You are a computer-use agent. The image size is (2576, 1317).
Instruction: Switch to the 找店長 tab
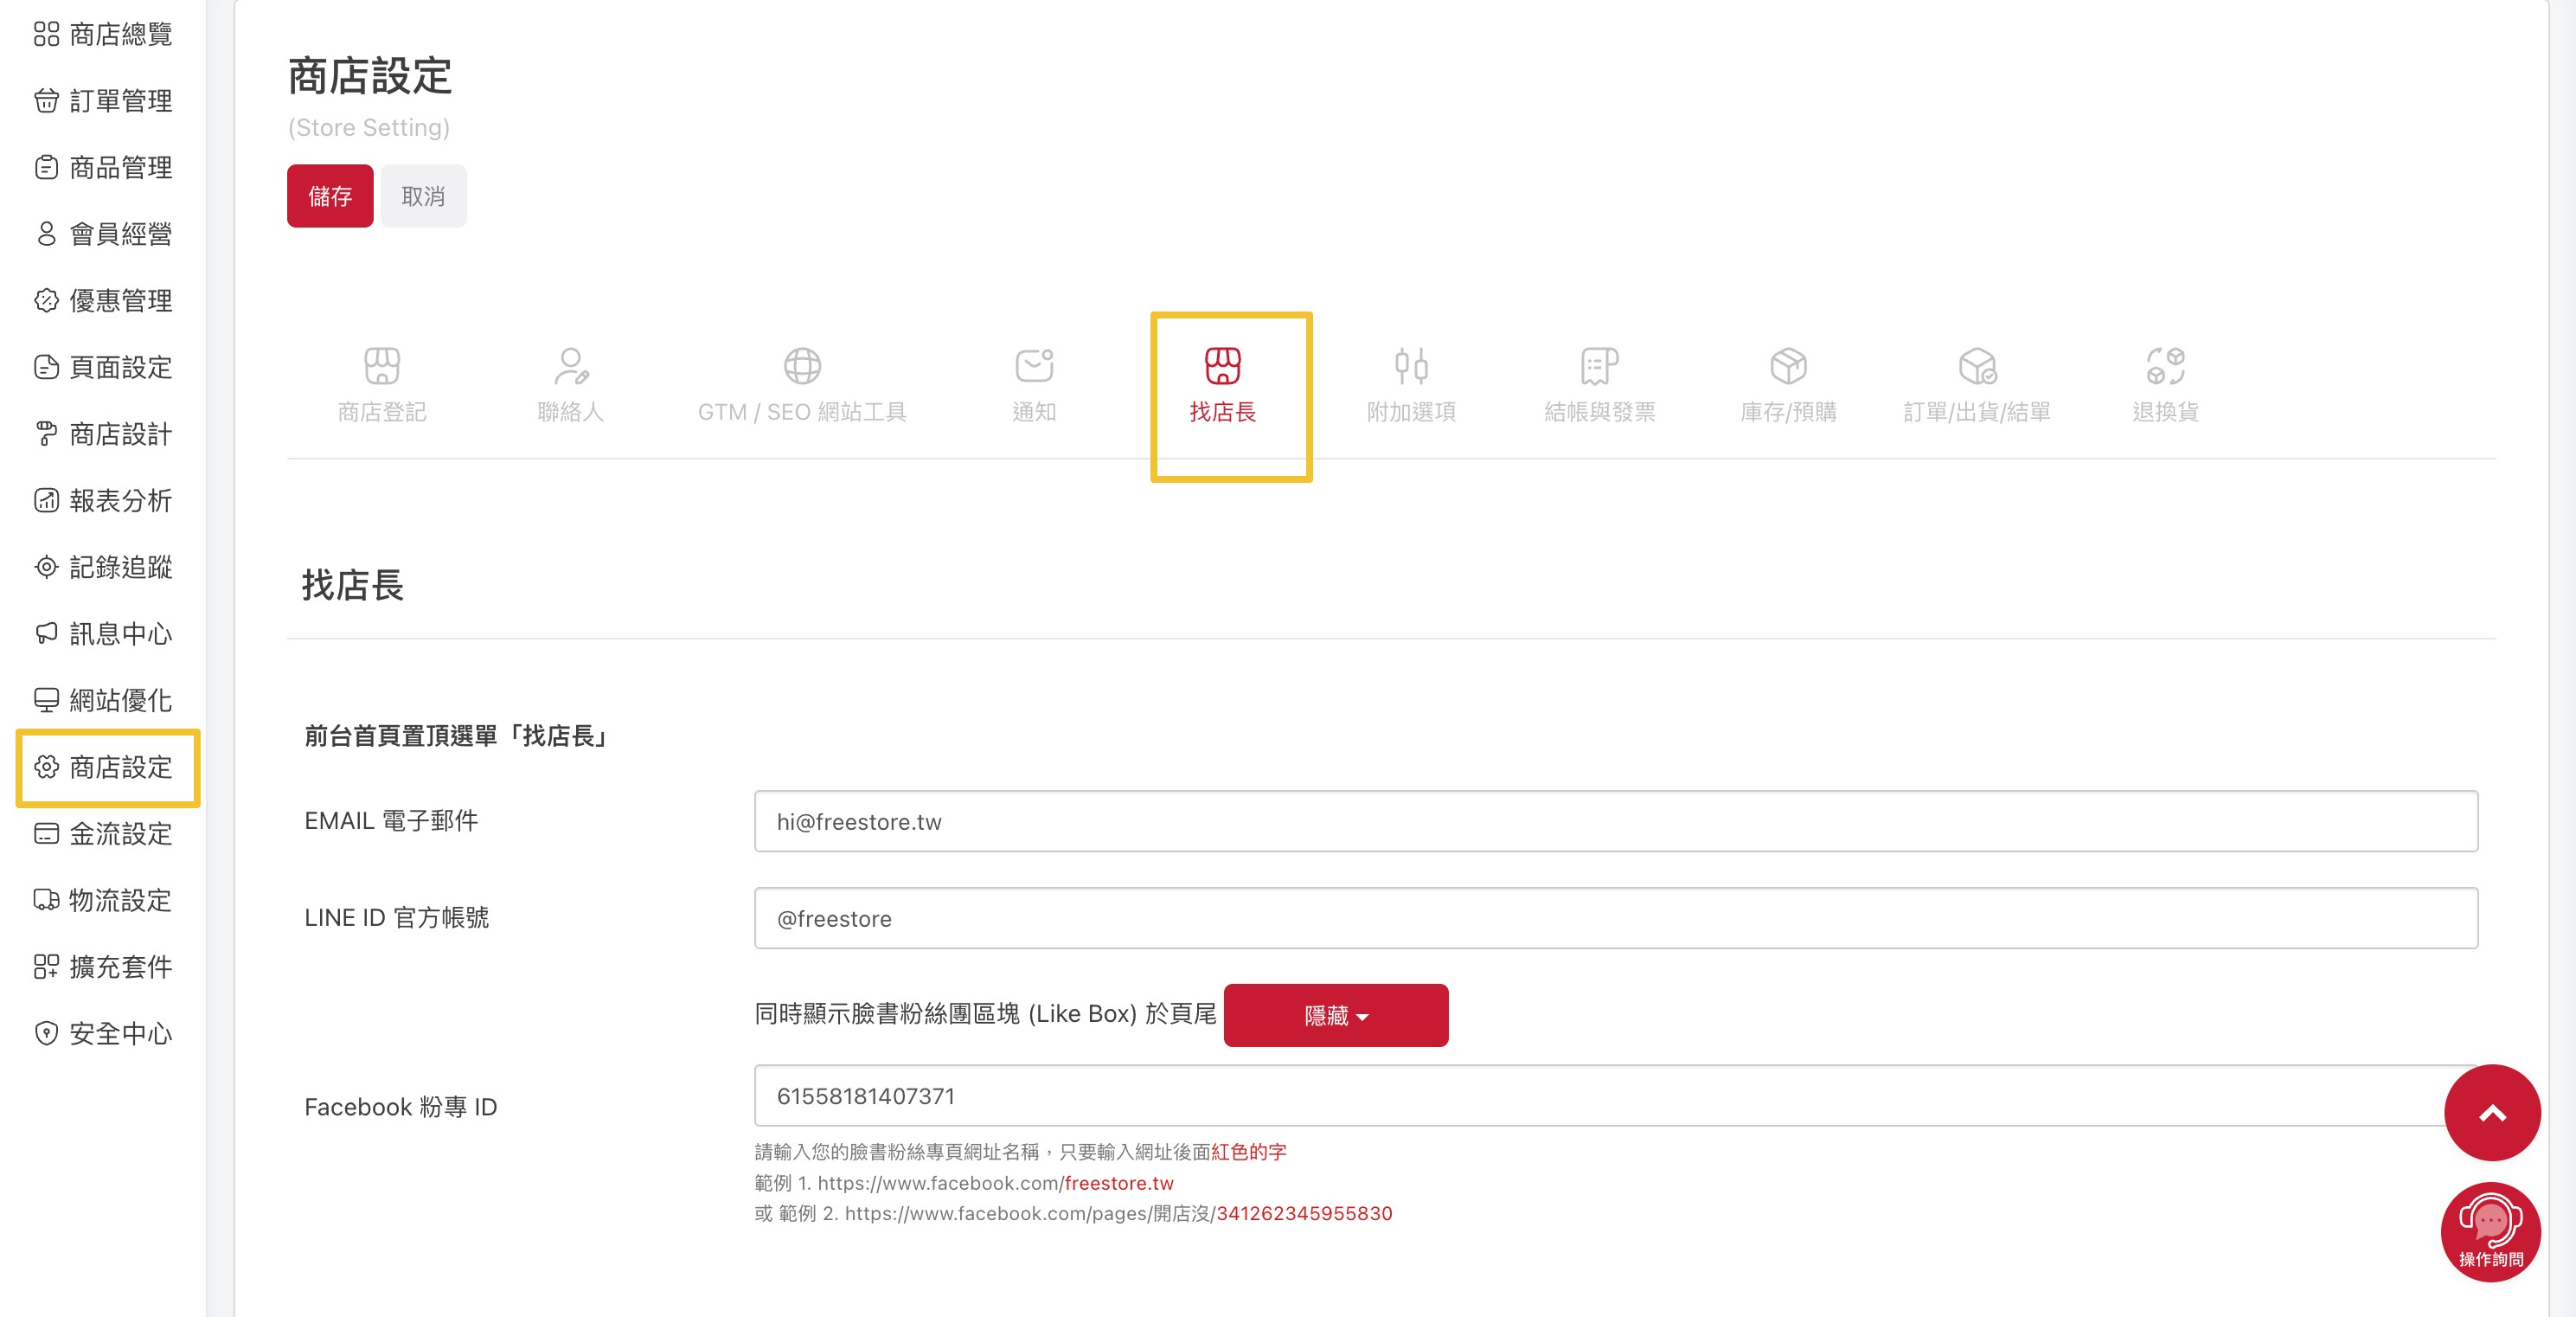coord(1222,387)
